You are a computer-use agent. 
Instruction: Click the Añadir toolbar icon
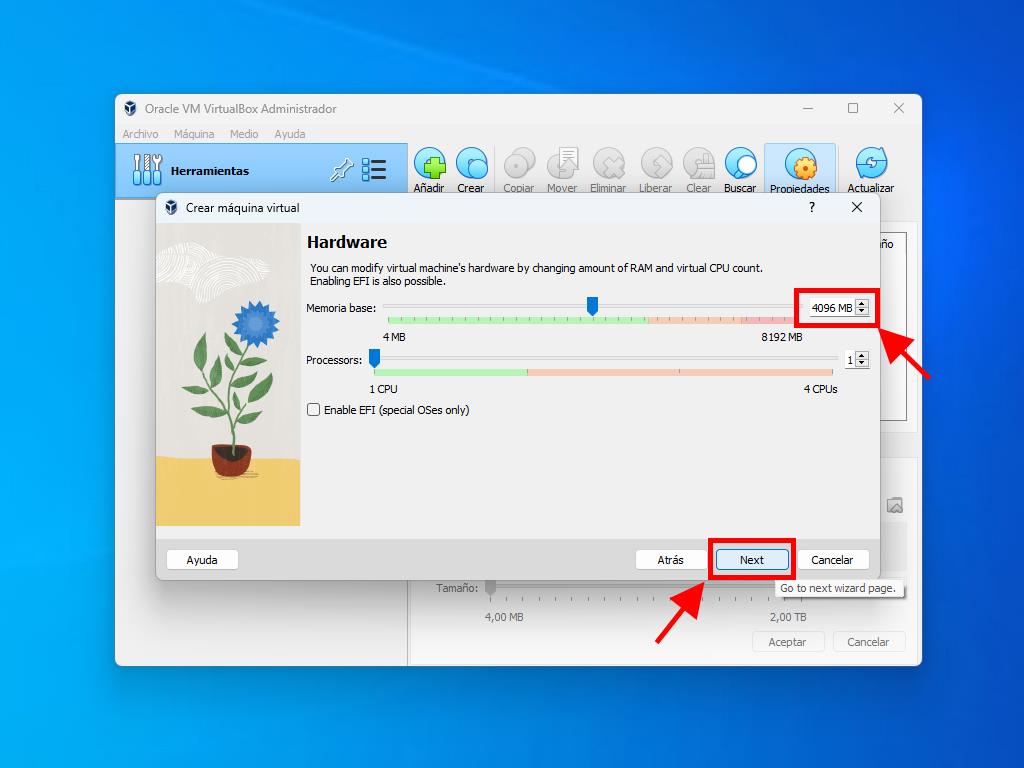coord(430,165)
